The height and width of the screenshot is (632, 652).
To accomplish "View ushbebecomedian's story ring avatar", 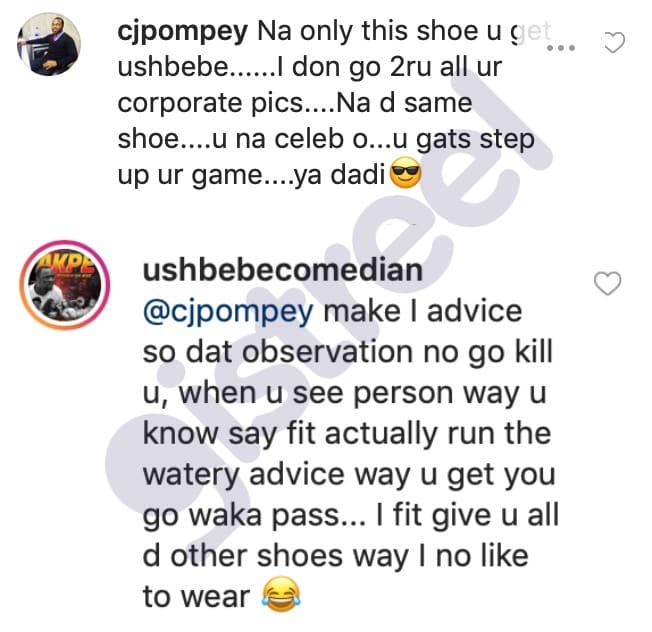I will click(64, 285).
